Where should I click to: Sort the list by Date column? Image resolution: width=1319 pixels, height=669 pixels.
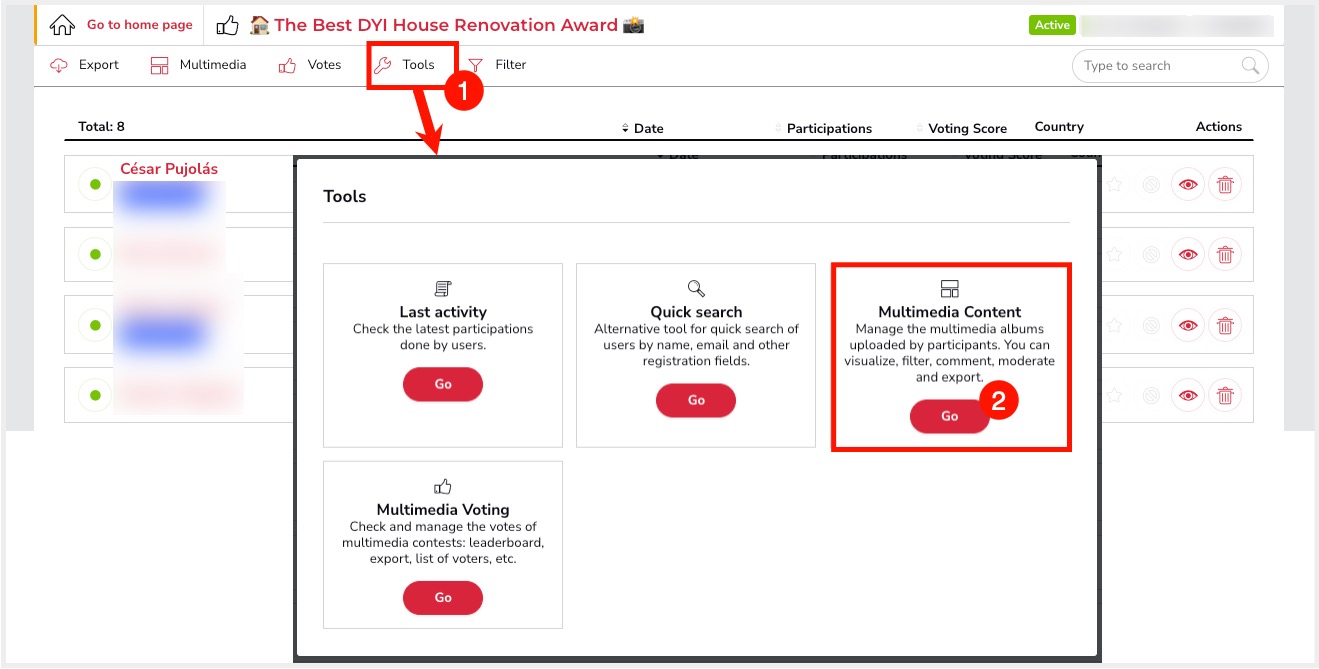[642, 128]
